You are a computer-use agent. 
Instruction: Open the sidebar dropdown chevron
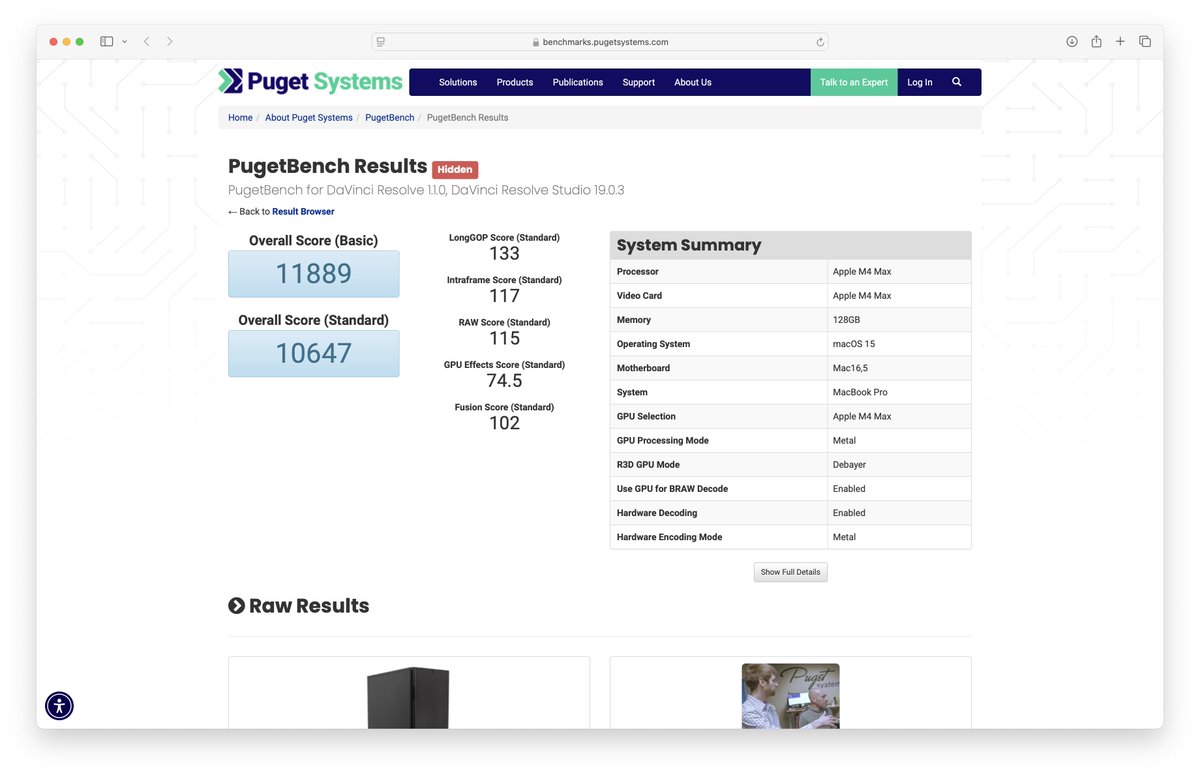[x=124, y=42]
